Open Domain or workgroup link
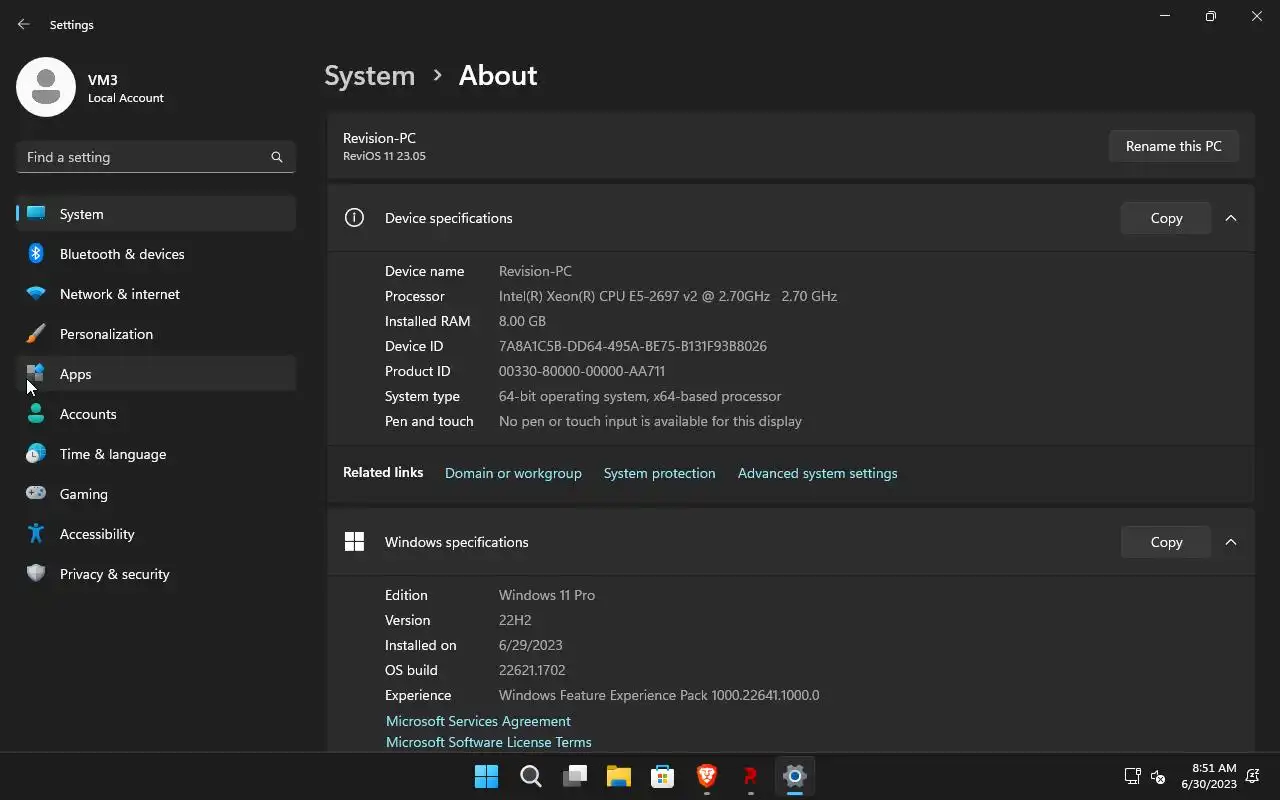1280x800 pixels. pos(513,473)
